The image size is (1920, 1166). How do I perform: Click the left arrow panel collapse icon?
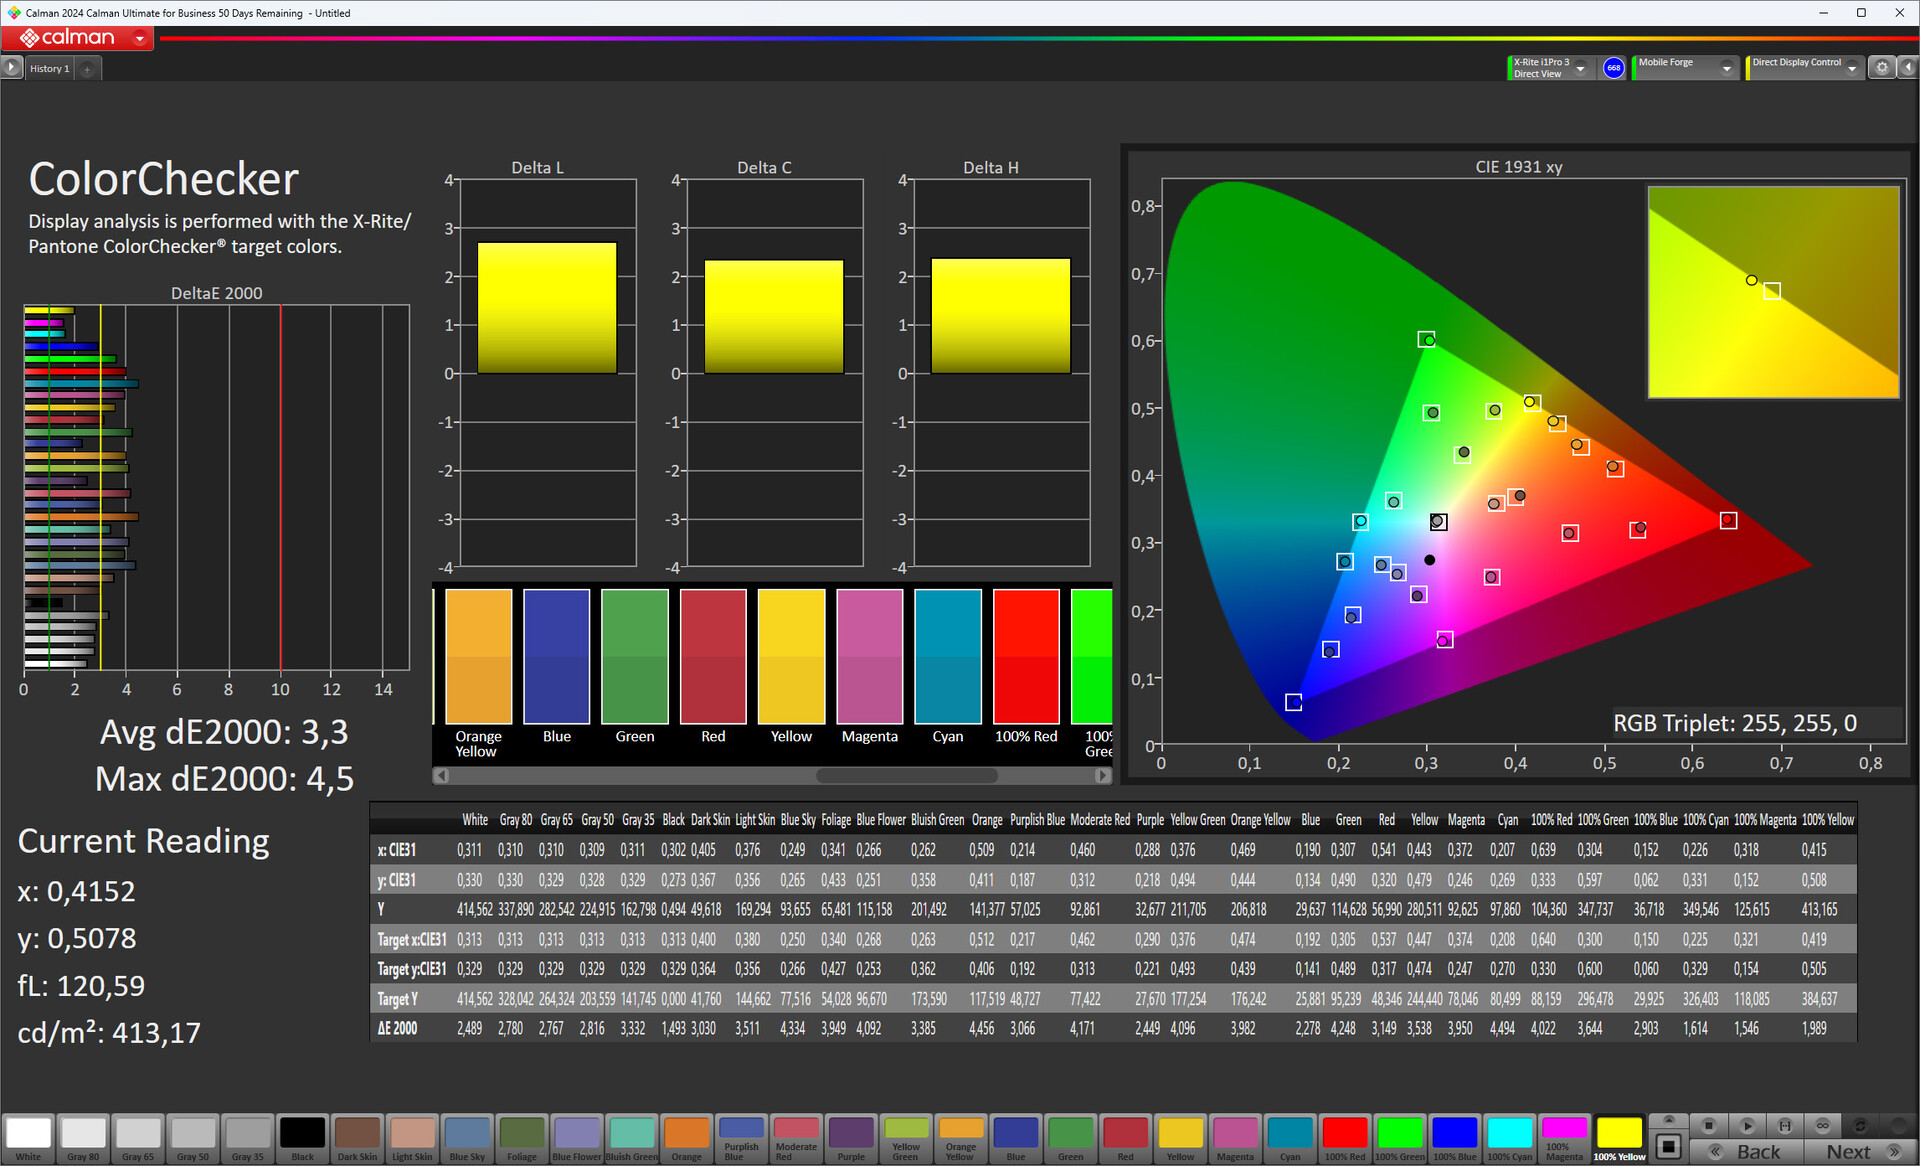click(x=1907, y=68)
